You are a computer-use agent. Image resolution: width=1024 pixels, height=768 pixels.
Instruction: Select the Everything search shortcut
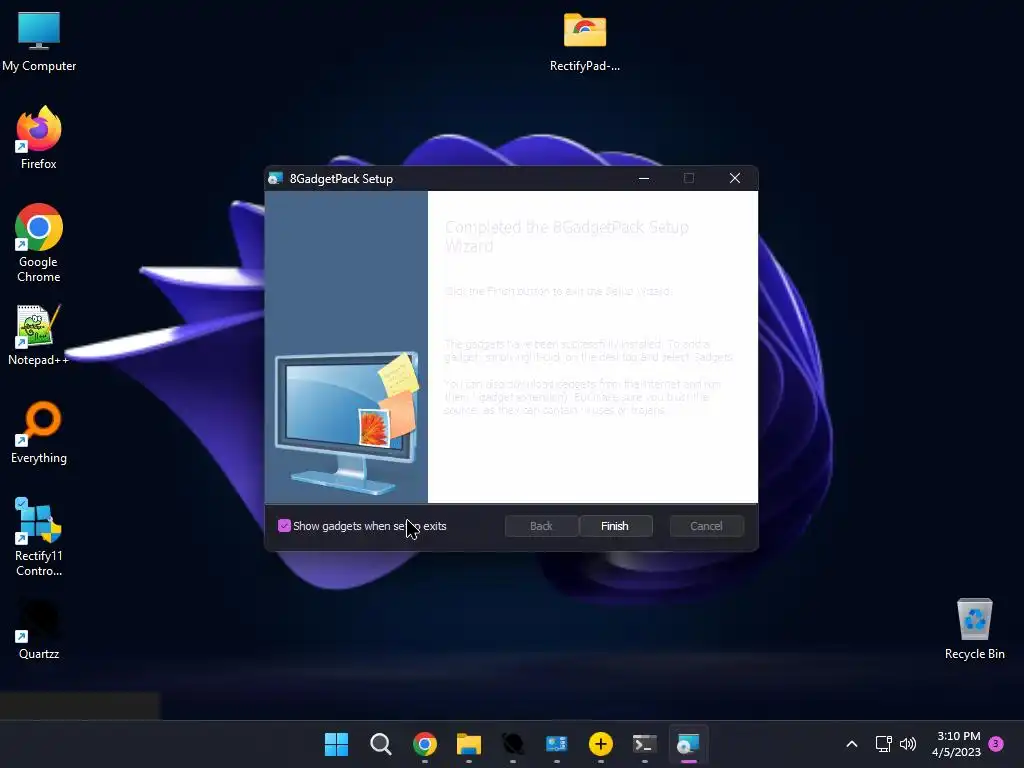[x=39, y=432]
